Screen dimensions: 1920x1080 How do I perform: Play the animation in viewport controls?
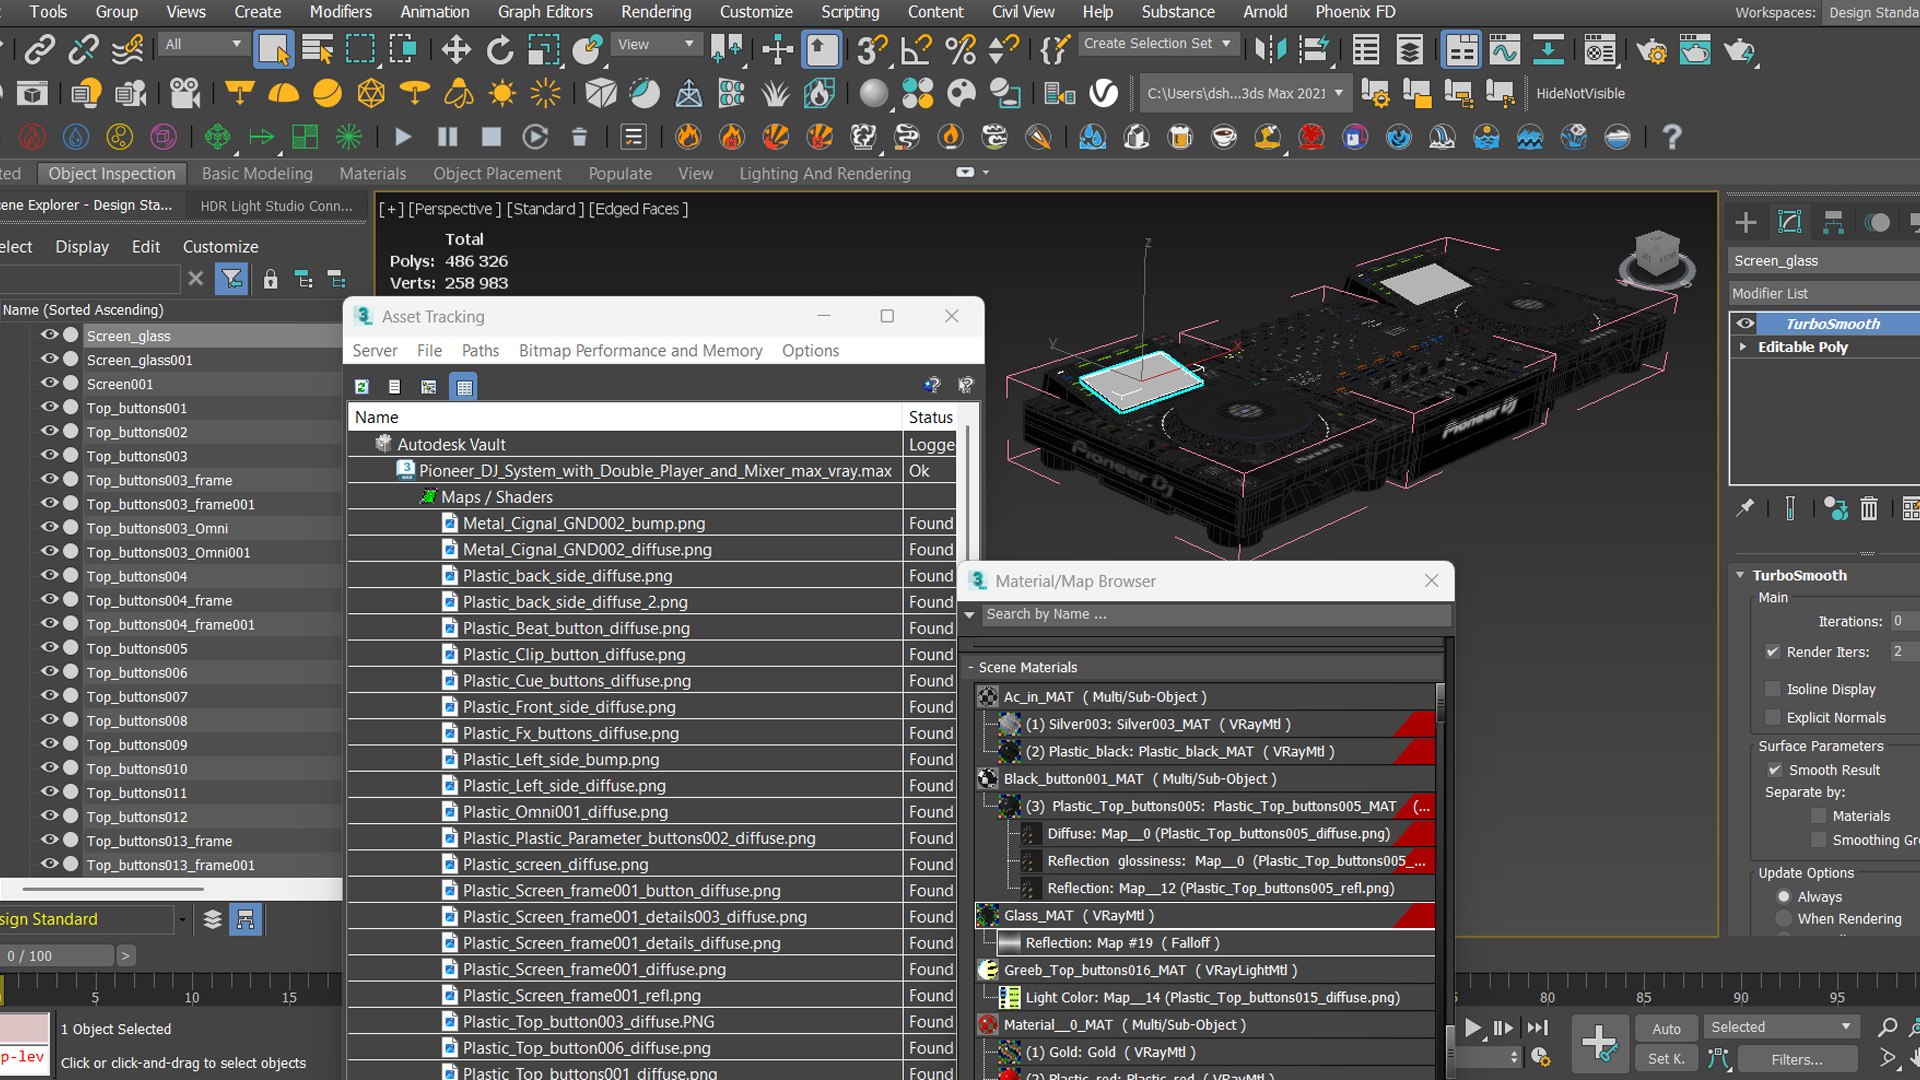pos(1473,1027)
